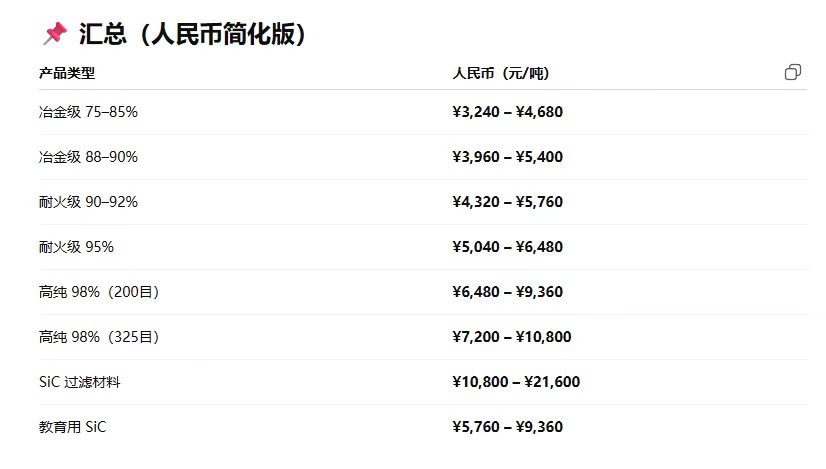826x469 pixels.
Task: Select the 耐火级 90–92% row label
Action: 88,202
